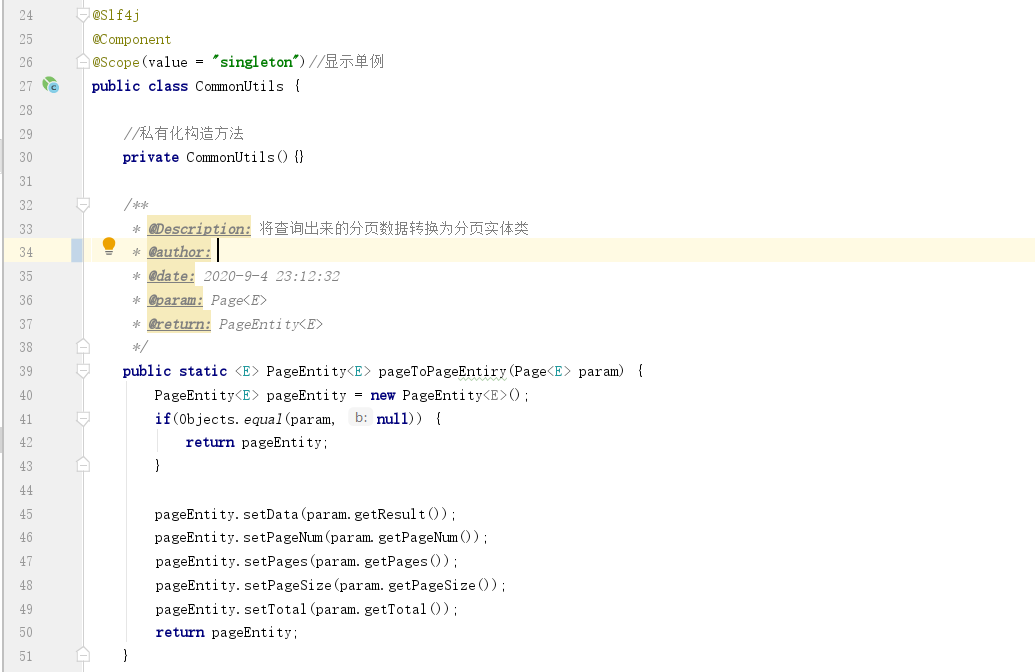Image resolution: width=1035 pixels, height=672 pixels.
Task: Click the date value 2020-9-4 23:12:32
Action: [x=271, y=276]
